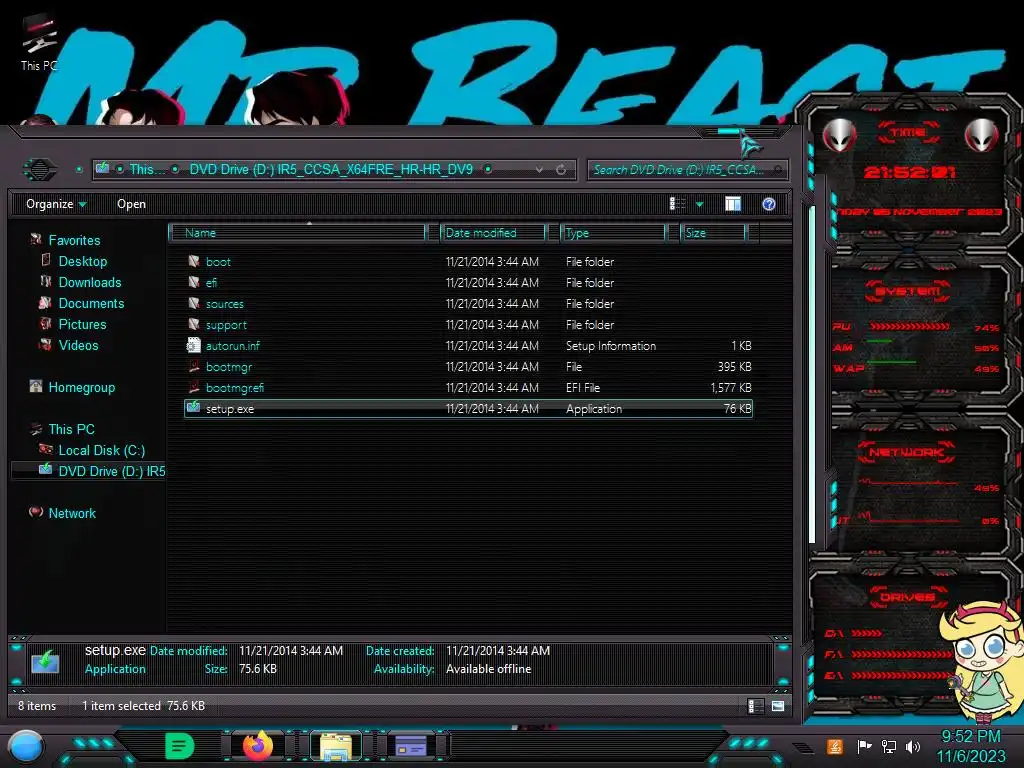Click the 'Setup Information' type cell

(x=611, y=345)
